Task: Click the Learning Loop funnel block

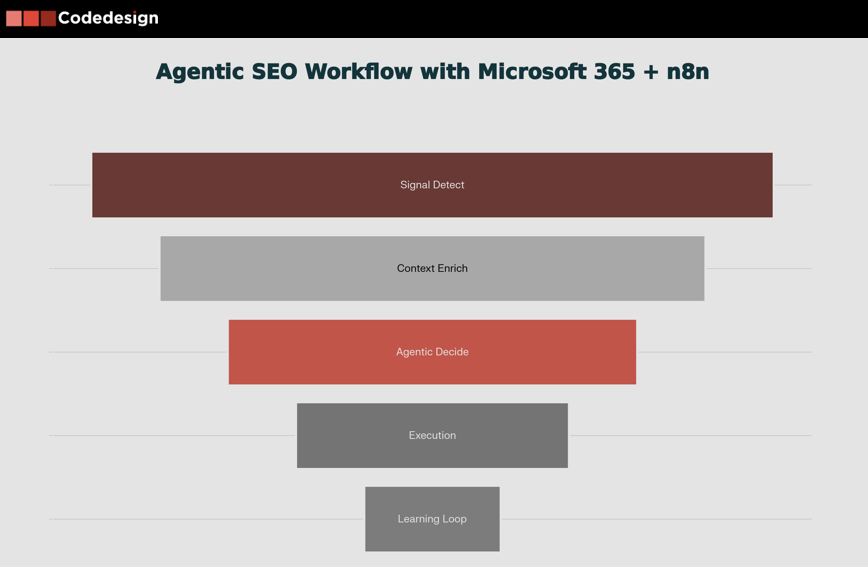Action: click(432, 519)
